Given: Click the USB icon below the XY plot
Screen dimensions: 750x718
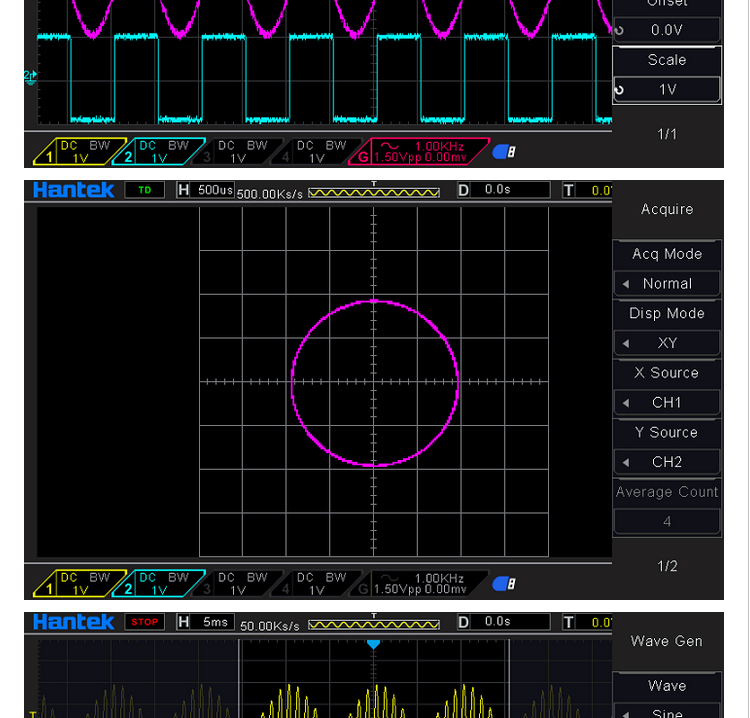Looking at the screenshot, I should (504, 584).
